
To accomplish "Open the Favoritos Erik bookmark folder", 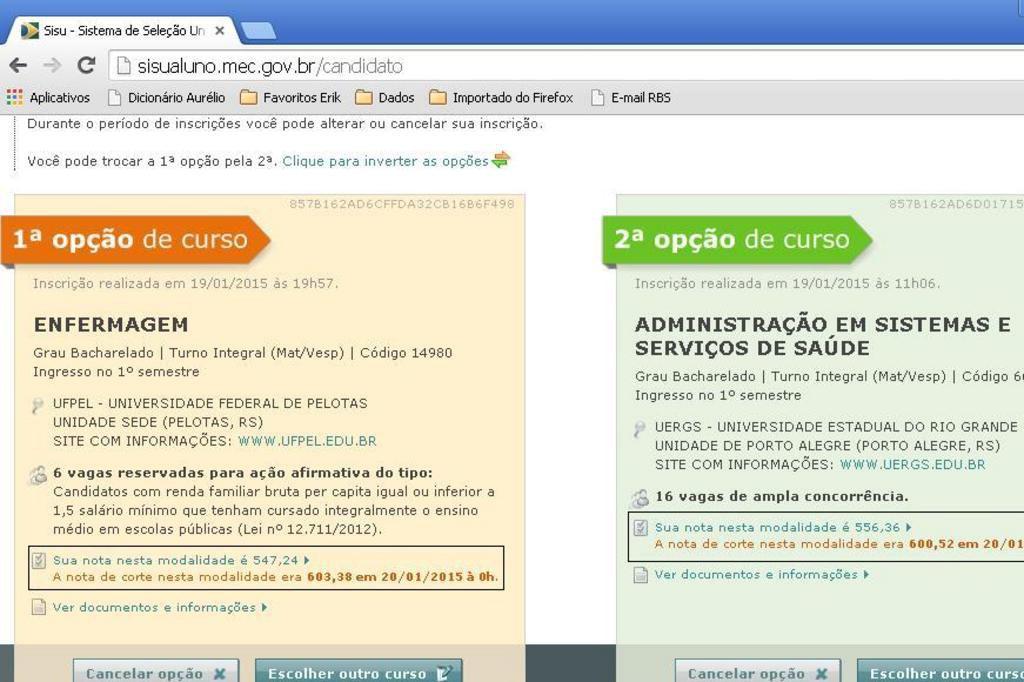I will click(291, 97).
